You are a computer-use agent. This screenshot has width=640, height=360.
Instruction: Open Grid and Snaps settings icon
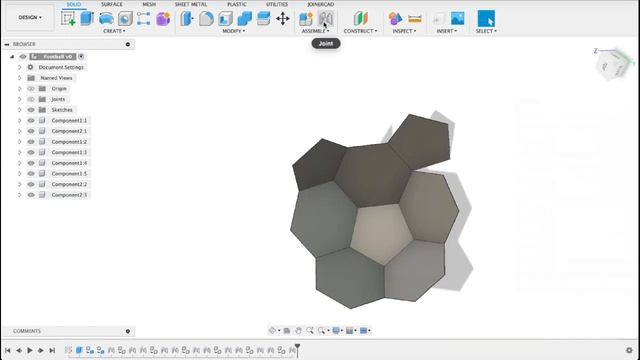click(349, 331)
